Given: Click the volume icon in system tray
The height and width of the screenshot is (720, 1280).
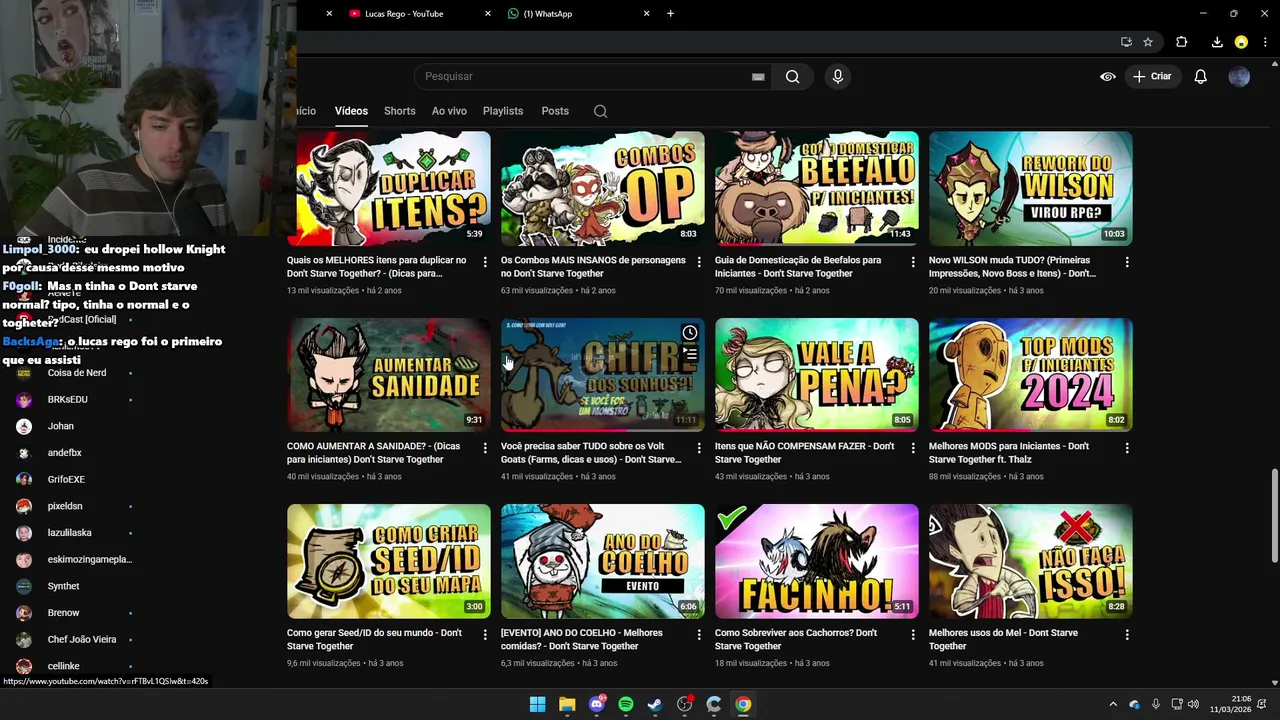Looking at the screenshot, I should click(x=1193, y=704).
